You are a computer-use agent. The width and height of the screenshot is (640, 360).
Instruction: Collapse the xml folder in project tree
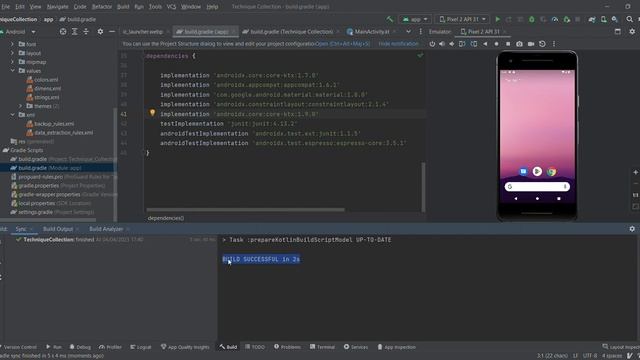[12, 115]
